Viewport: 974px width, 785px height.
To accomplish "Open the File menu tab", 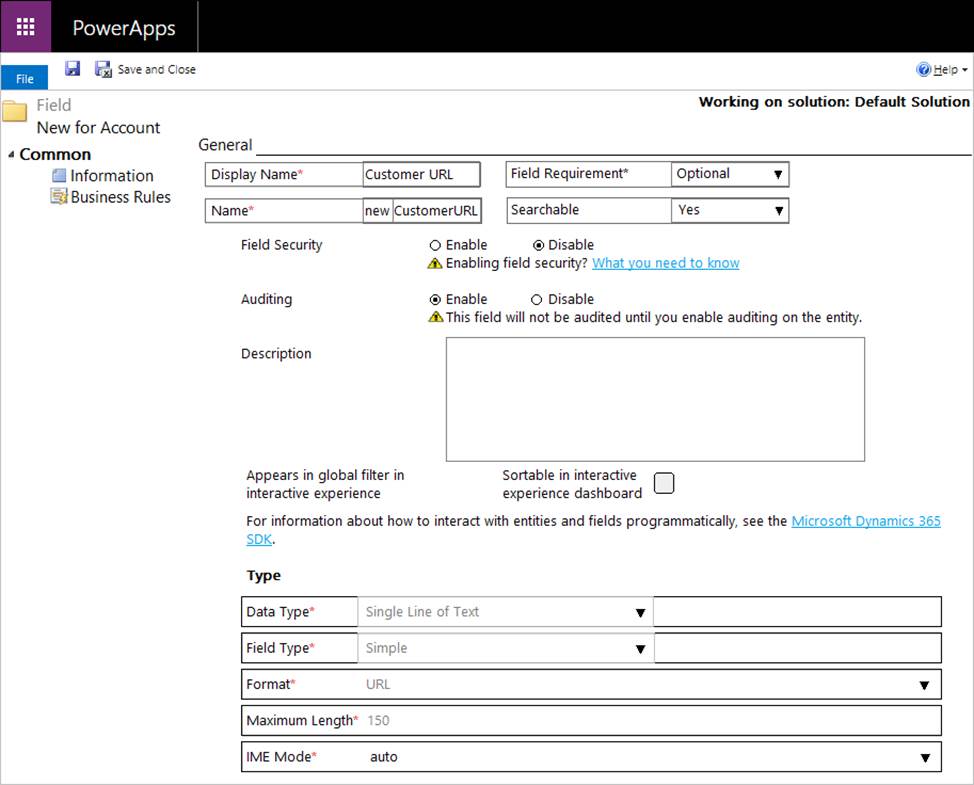I will tap(24, 78).
